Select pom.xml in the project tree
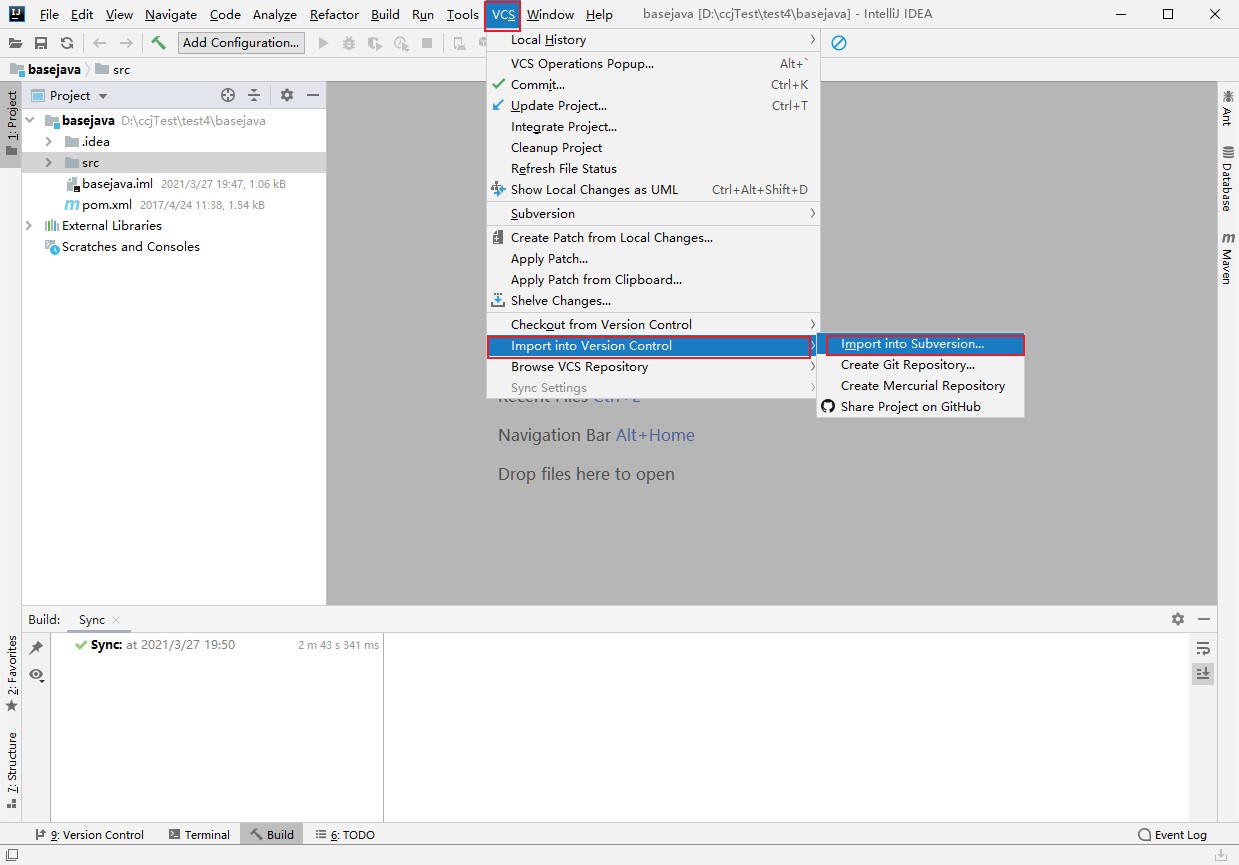 point(106,205)
